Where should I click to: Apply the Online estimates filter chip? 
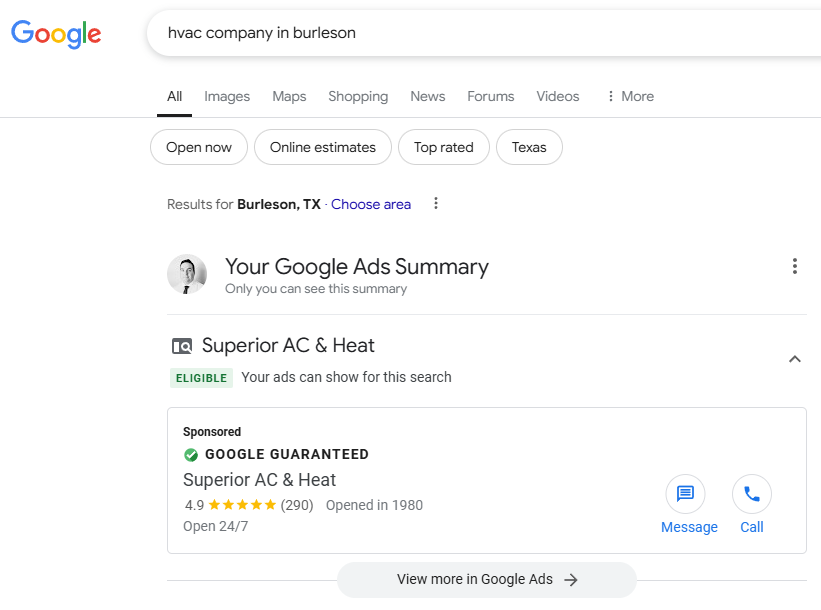point(323,147)
